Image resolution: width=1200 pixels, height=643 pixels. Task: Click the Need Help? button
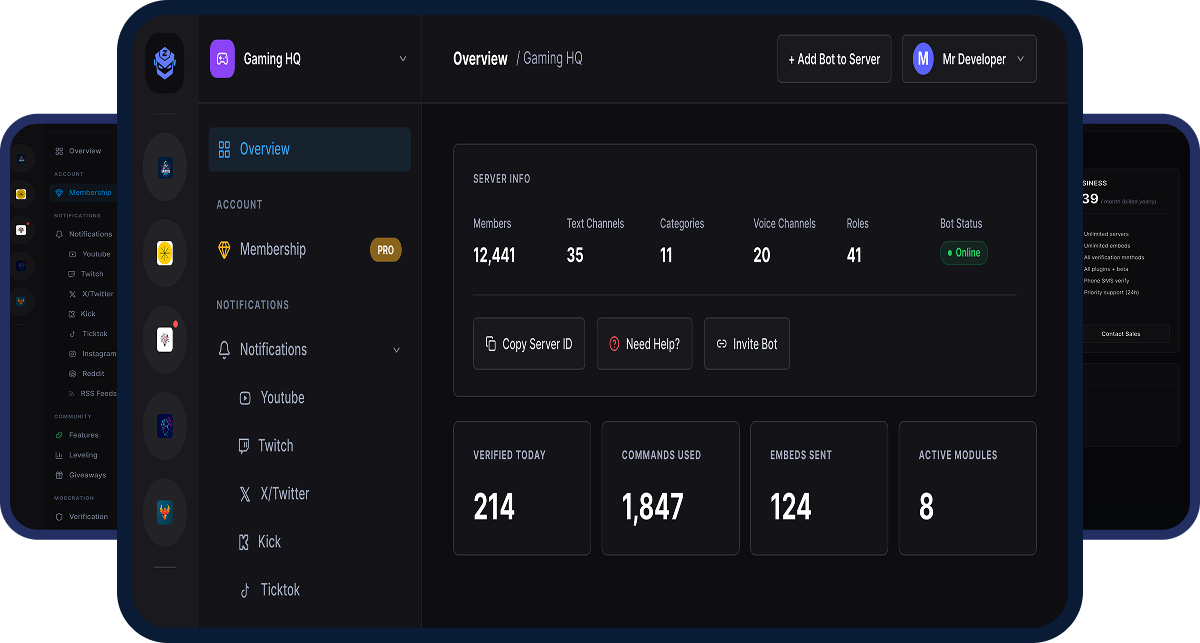point(645,344)
